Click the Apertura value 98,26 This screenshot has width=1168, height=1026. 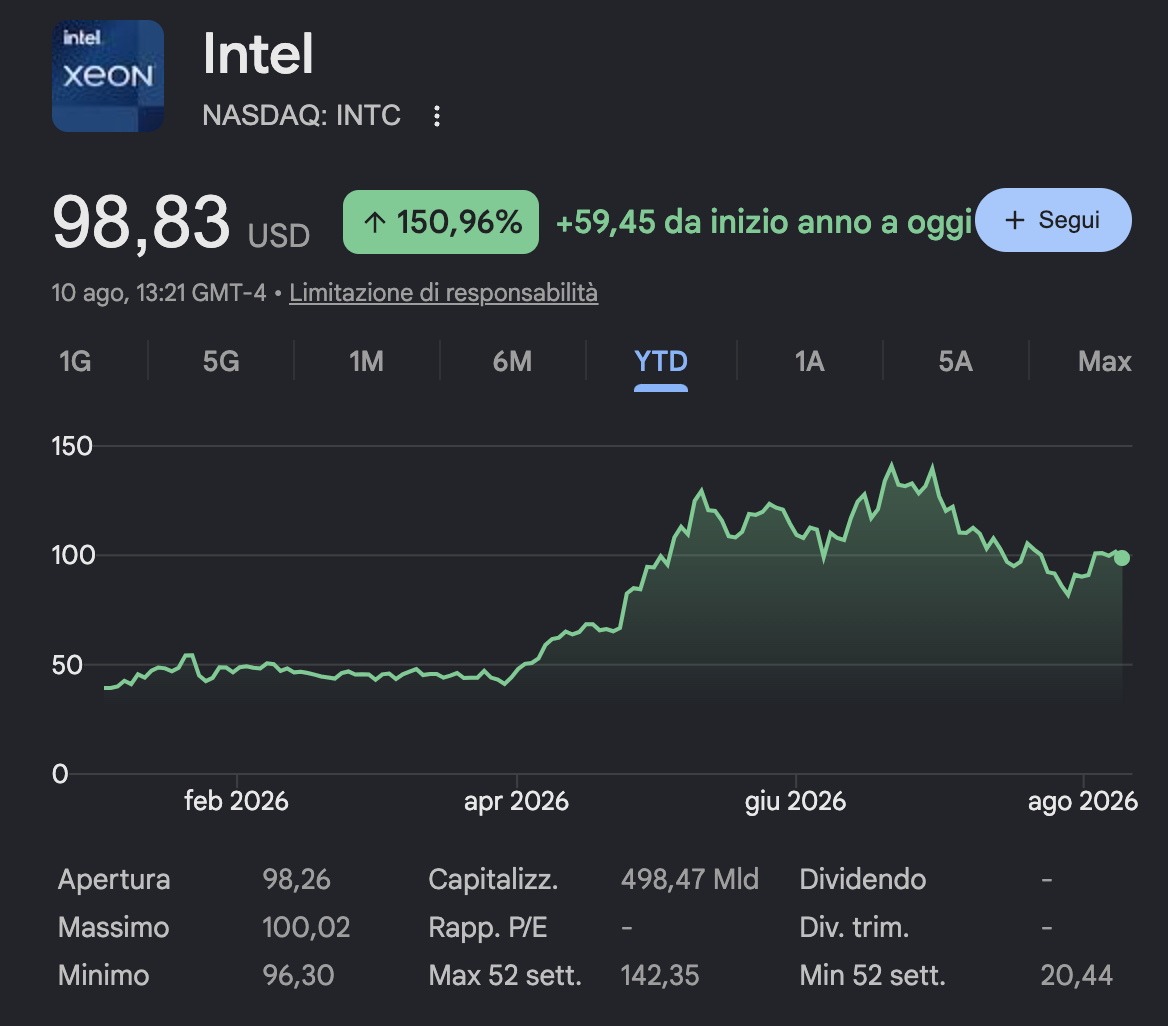pos(296,879)
